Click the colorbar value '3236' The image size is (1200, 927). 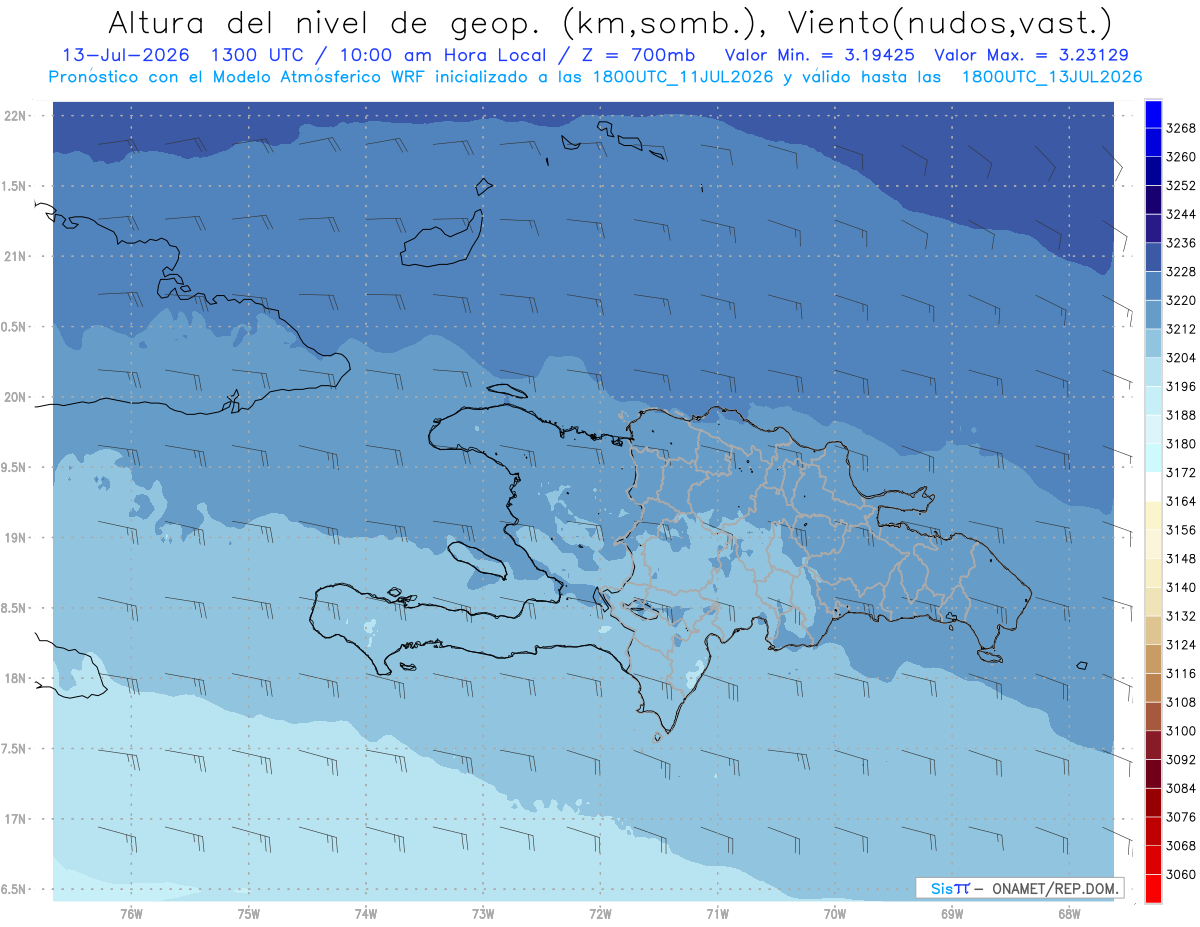tap(1181, 243)
